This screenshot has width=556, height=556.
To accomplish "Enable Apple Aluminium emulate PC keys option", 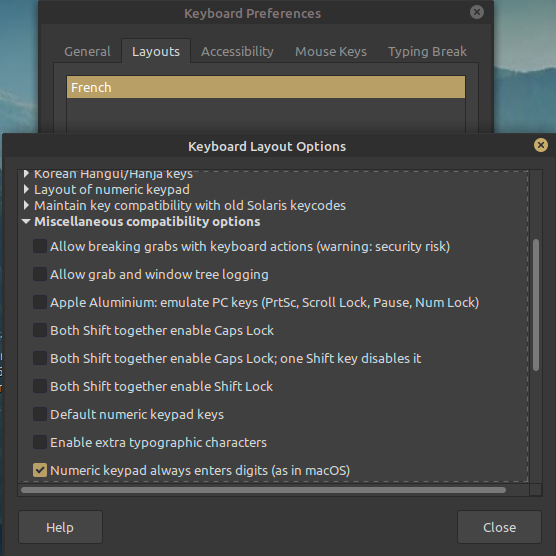I will coord(40,302).
